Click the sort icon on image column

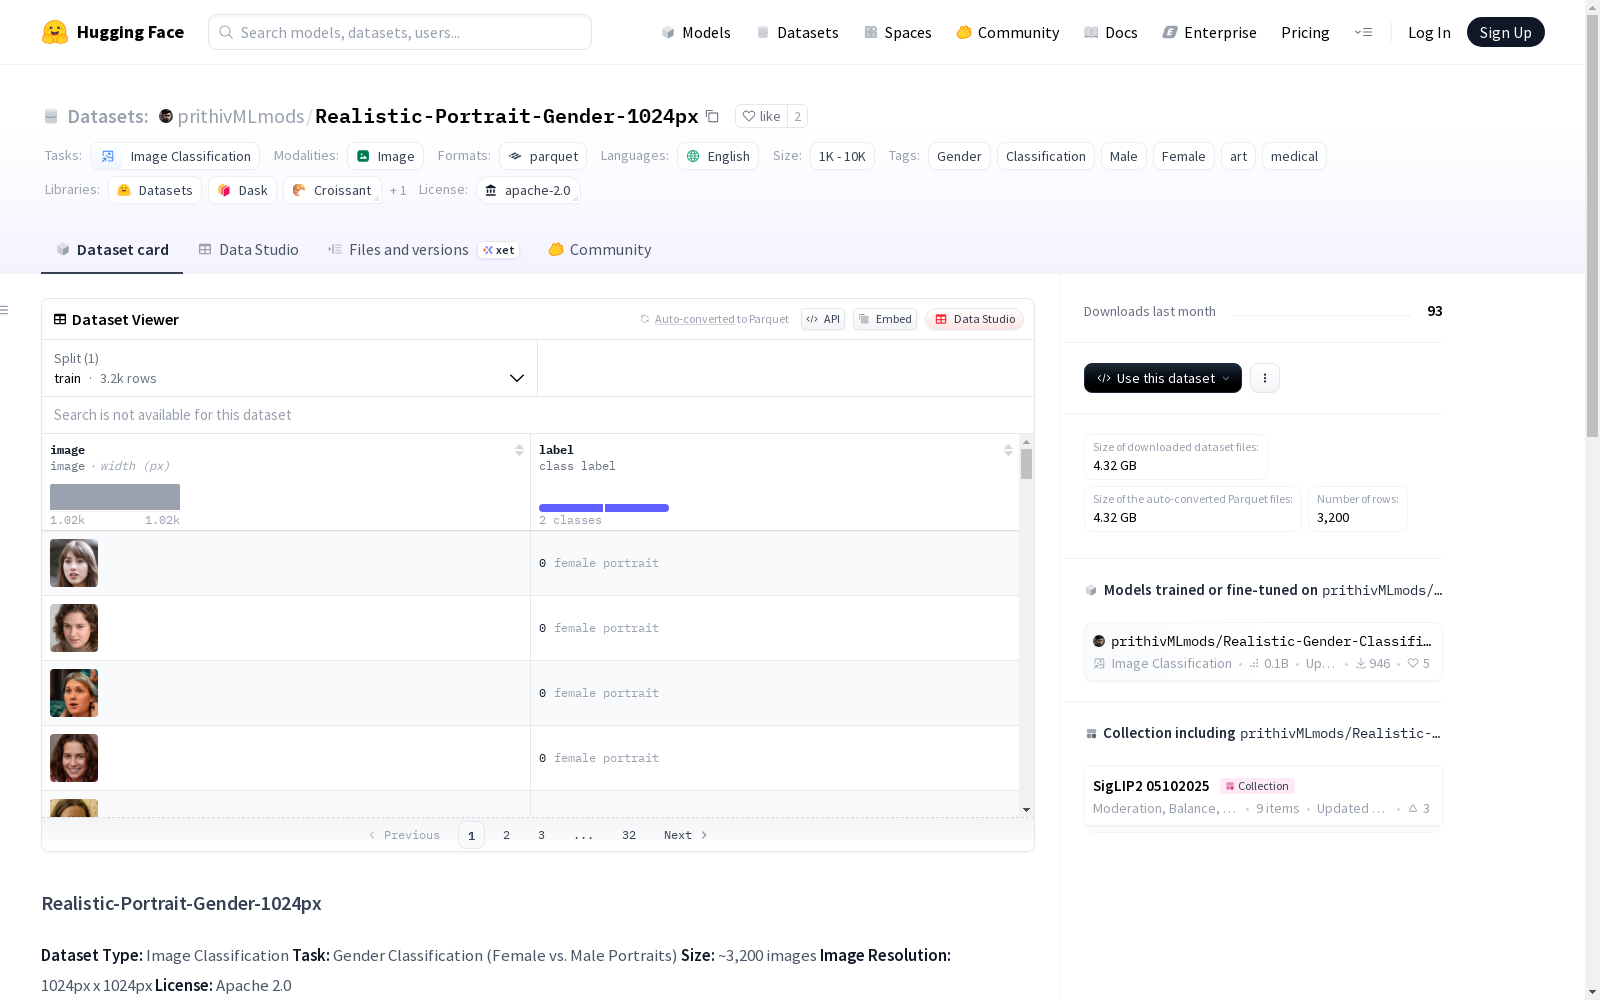coord(519,450)
